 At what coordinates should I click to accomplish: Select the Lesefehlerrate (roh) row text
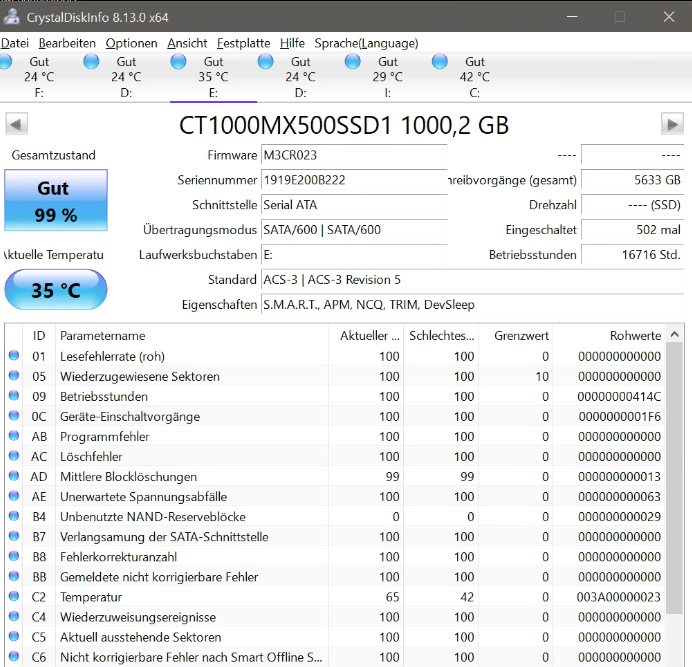(x=112, y=356)
